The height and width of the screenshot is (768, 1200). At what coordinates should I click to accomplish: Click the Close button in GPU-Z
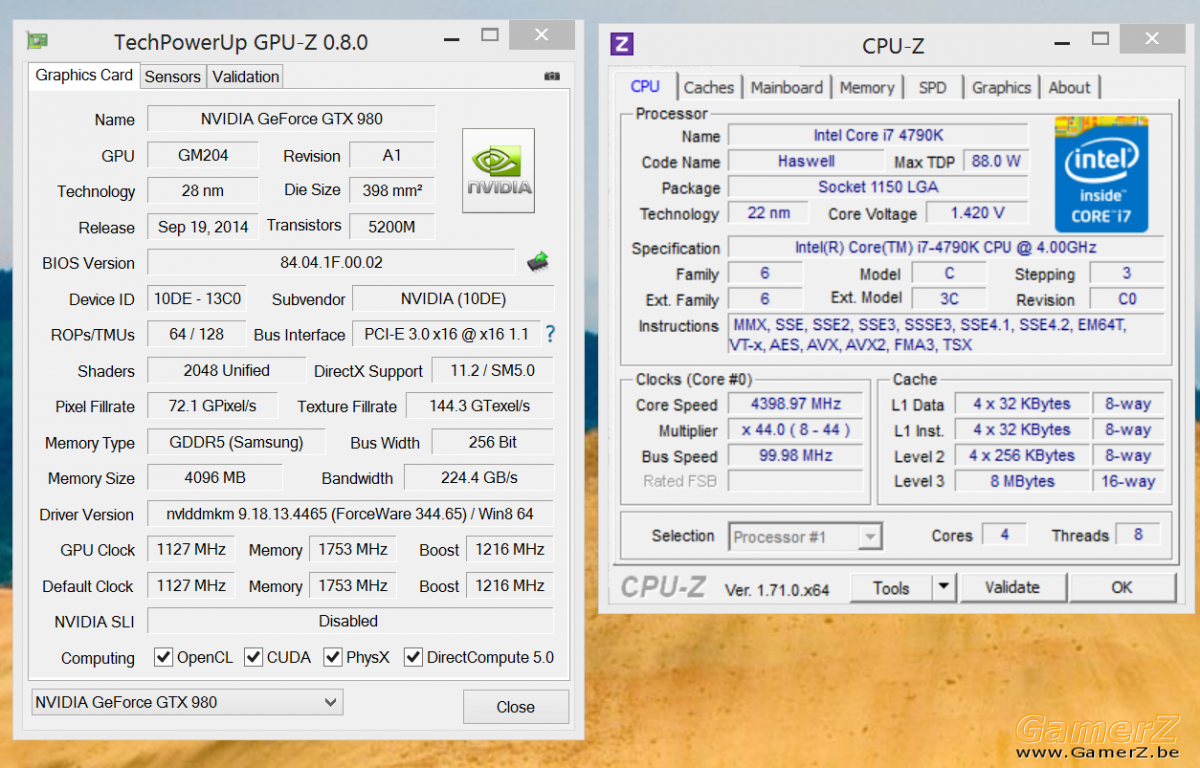click(515, 707)
